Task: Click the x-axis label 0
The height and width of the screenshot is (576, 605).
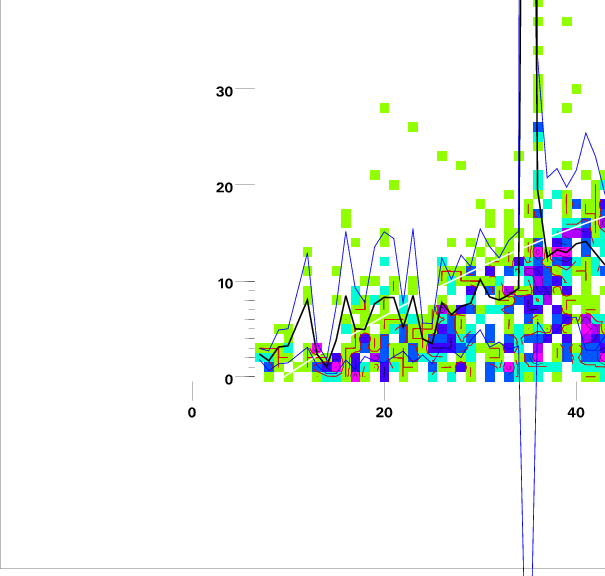Action: point(192,412)
